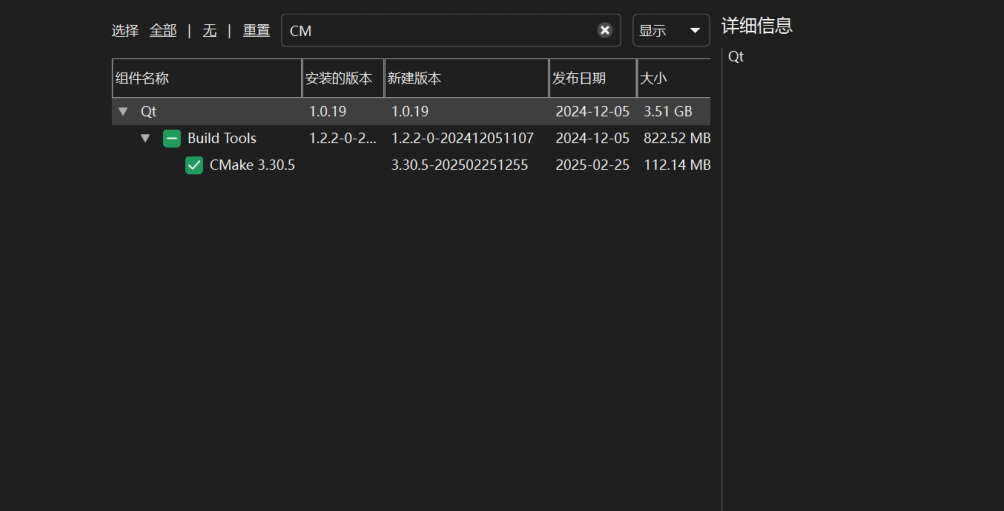Collapse the Build Tools tree node
Viewport: 1004px width, 511px height.
145,138
